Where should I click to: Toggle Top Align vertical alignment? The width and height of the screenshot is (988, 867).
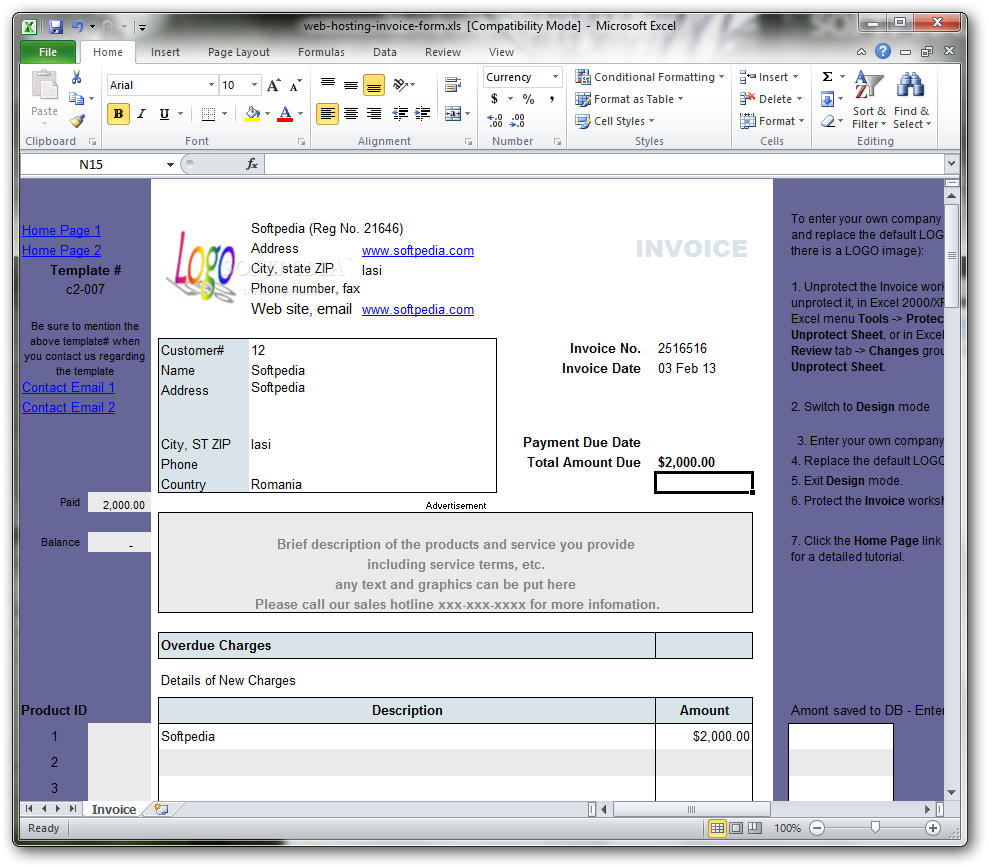[328, 84]
